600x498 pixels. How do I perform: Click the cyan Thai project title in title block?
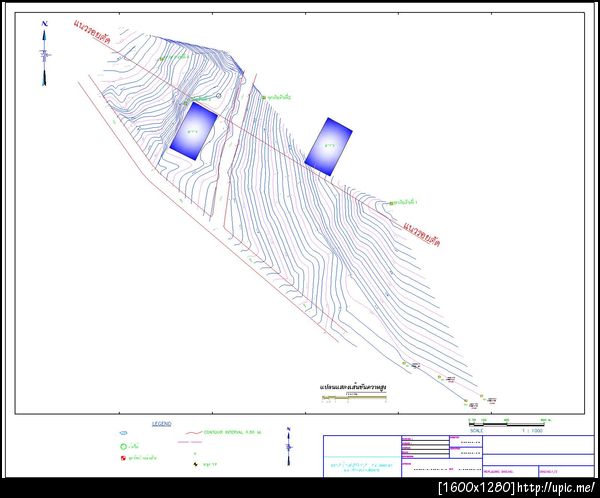[362, 467]
